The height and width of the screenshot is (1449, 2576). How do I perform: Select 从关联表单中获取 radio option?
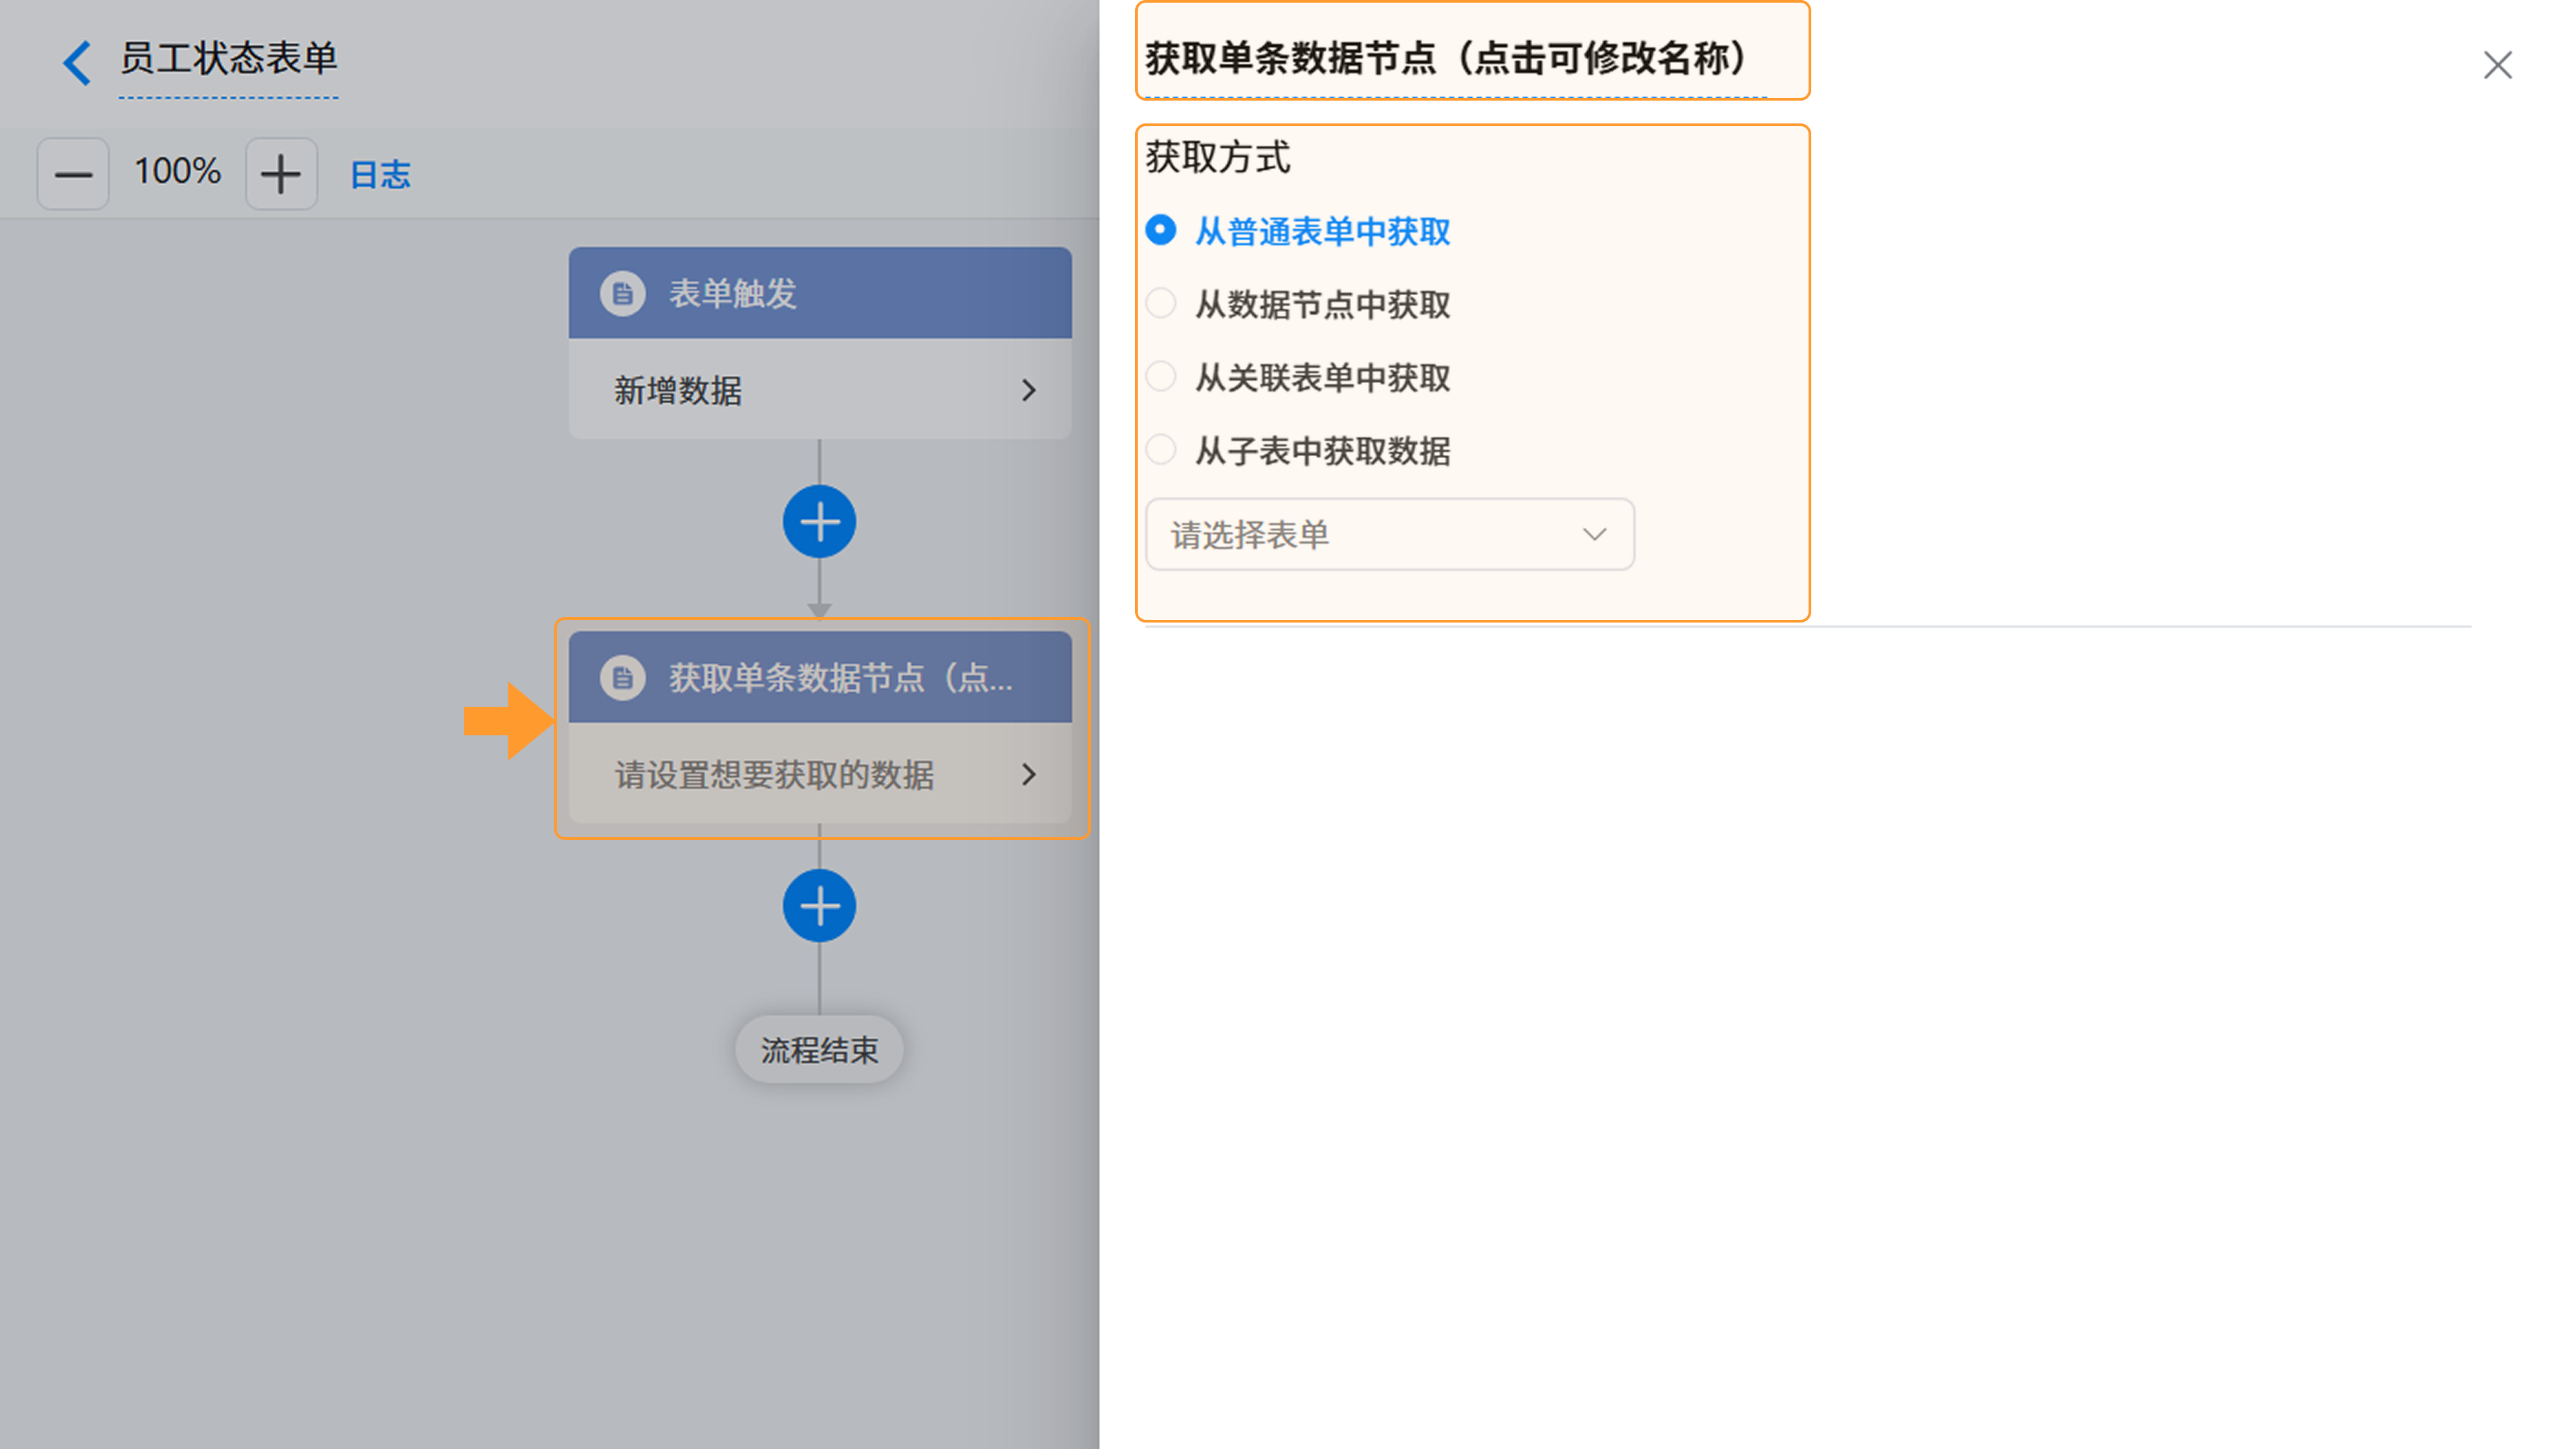(1298, 378)
